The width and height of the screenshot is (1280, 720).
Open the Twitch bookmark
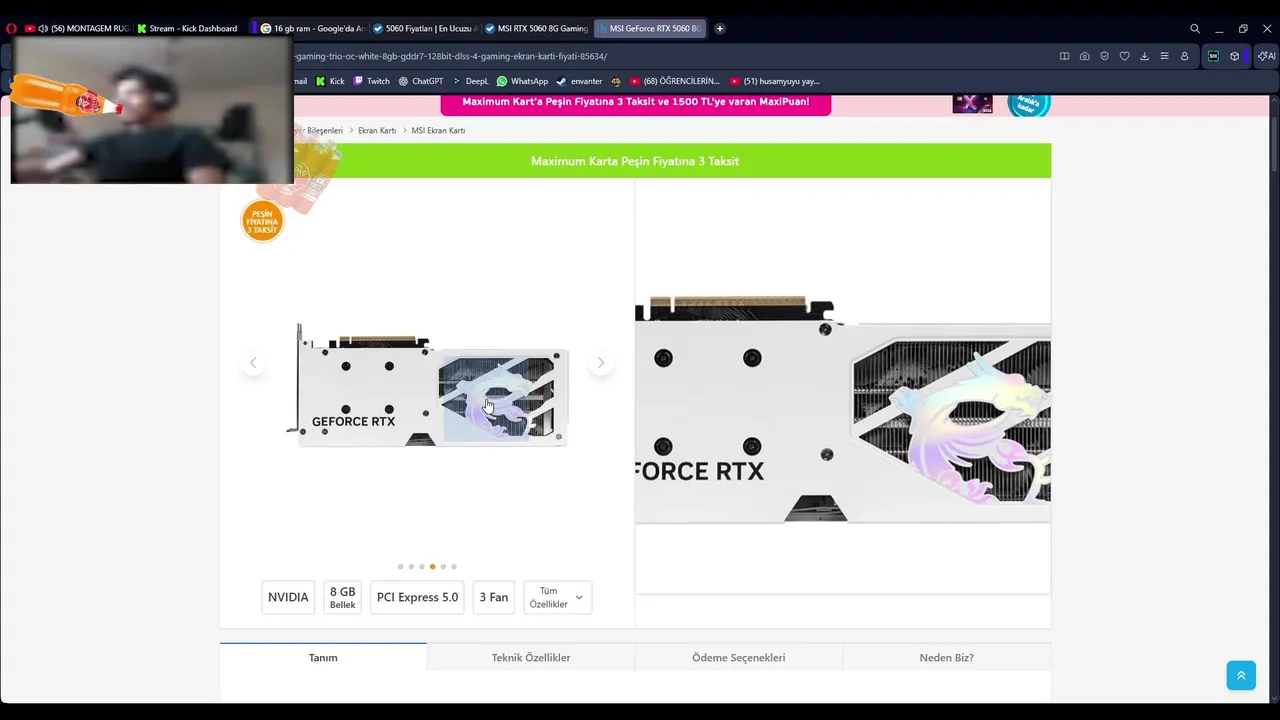371,81
